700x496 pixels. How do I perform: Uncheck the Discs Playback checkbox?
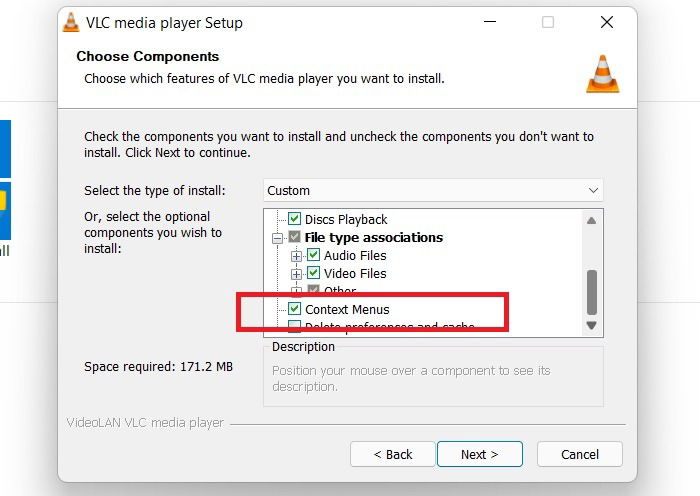294,219
